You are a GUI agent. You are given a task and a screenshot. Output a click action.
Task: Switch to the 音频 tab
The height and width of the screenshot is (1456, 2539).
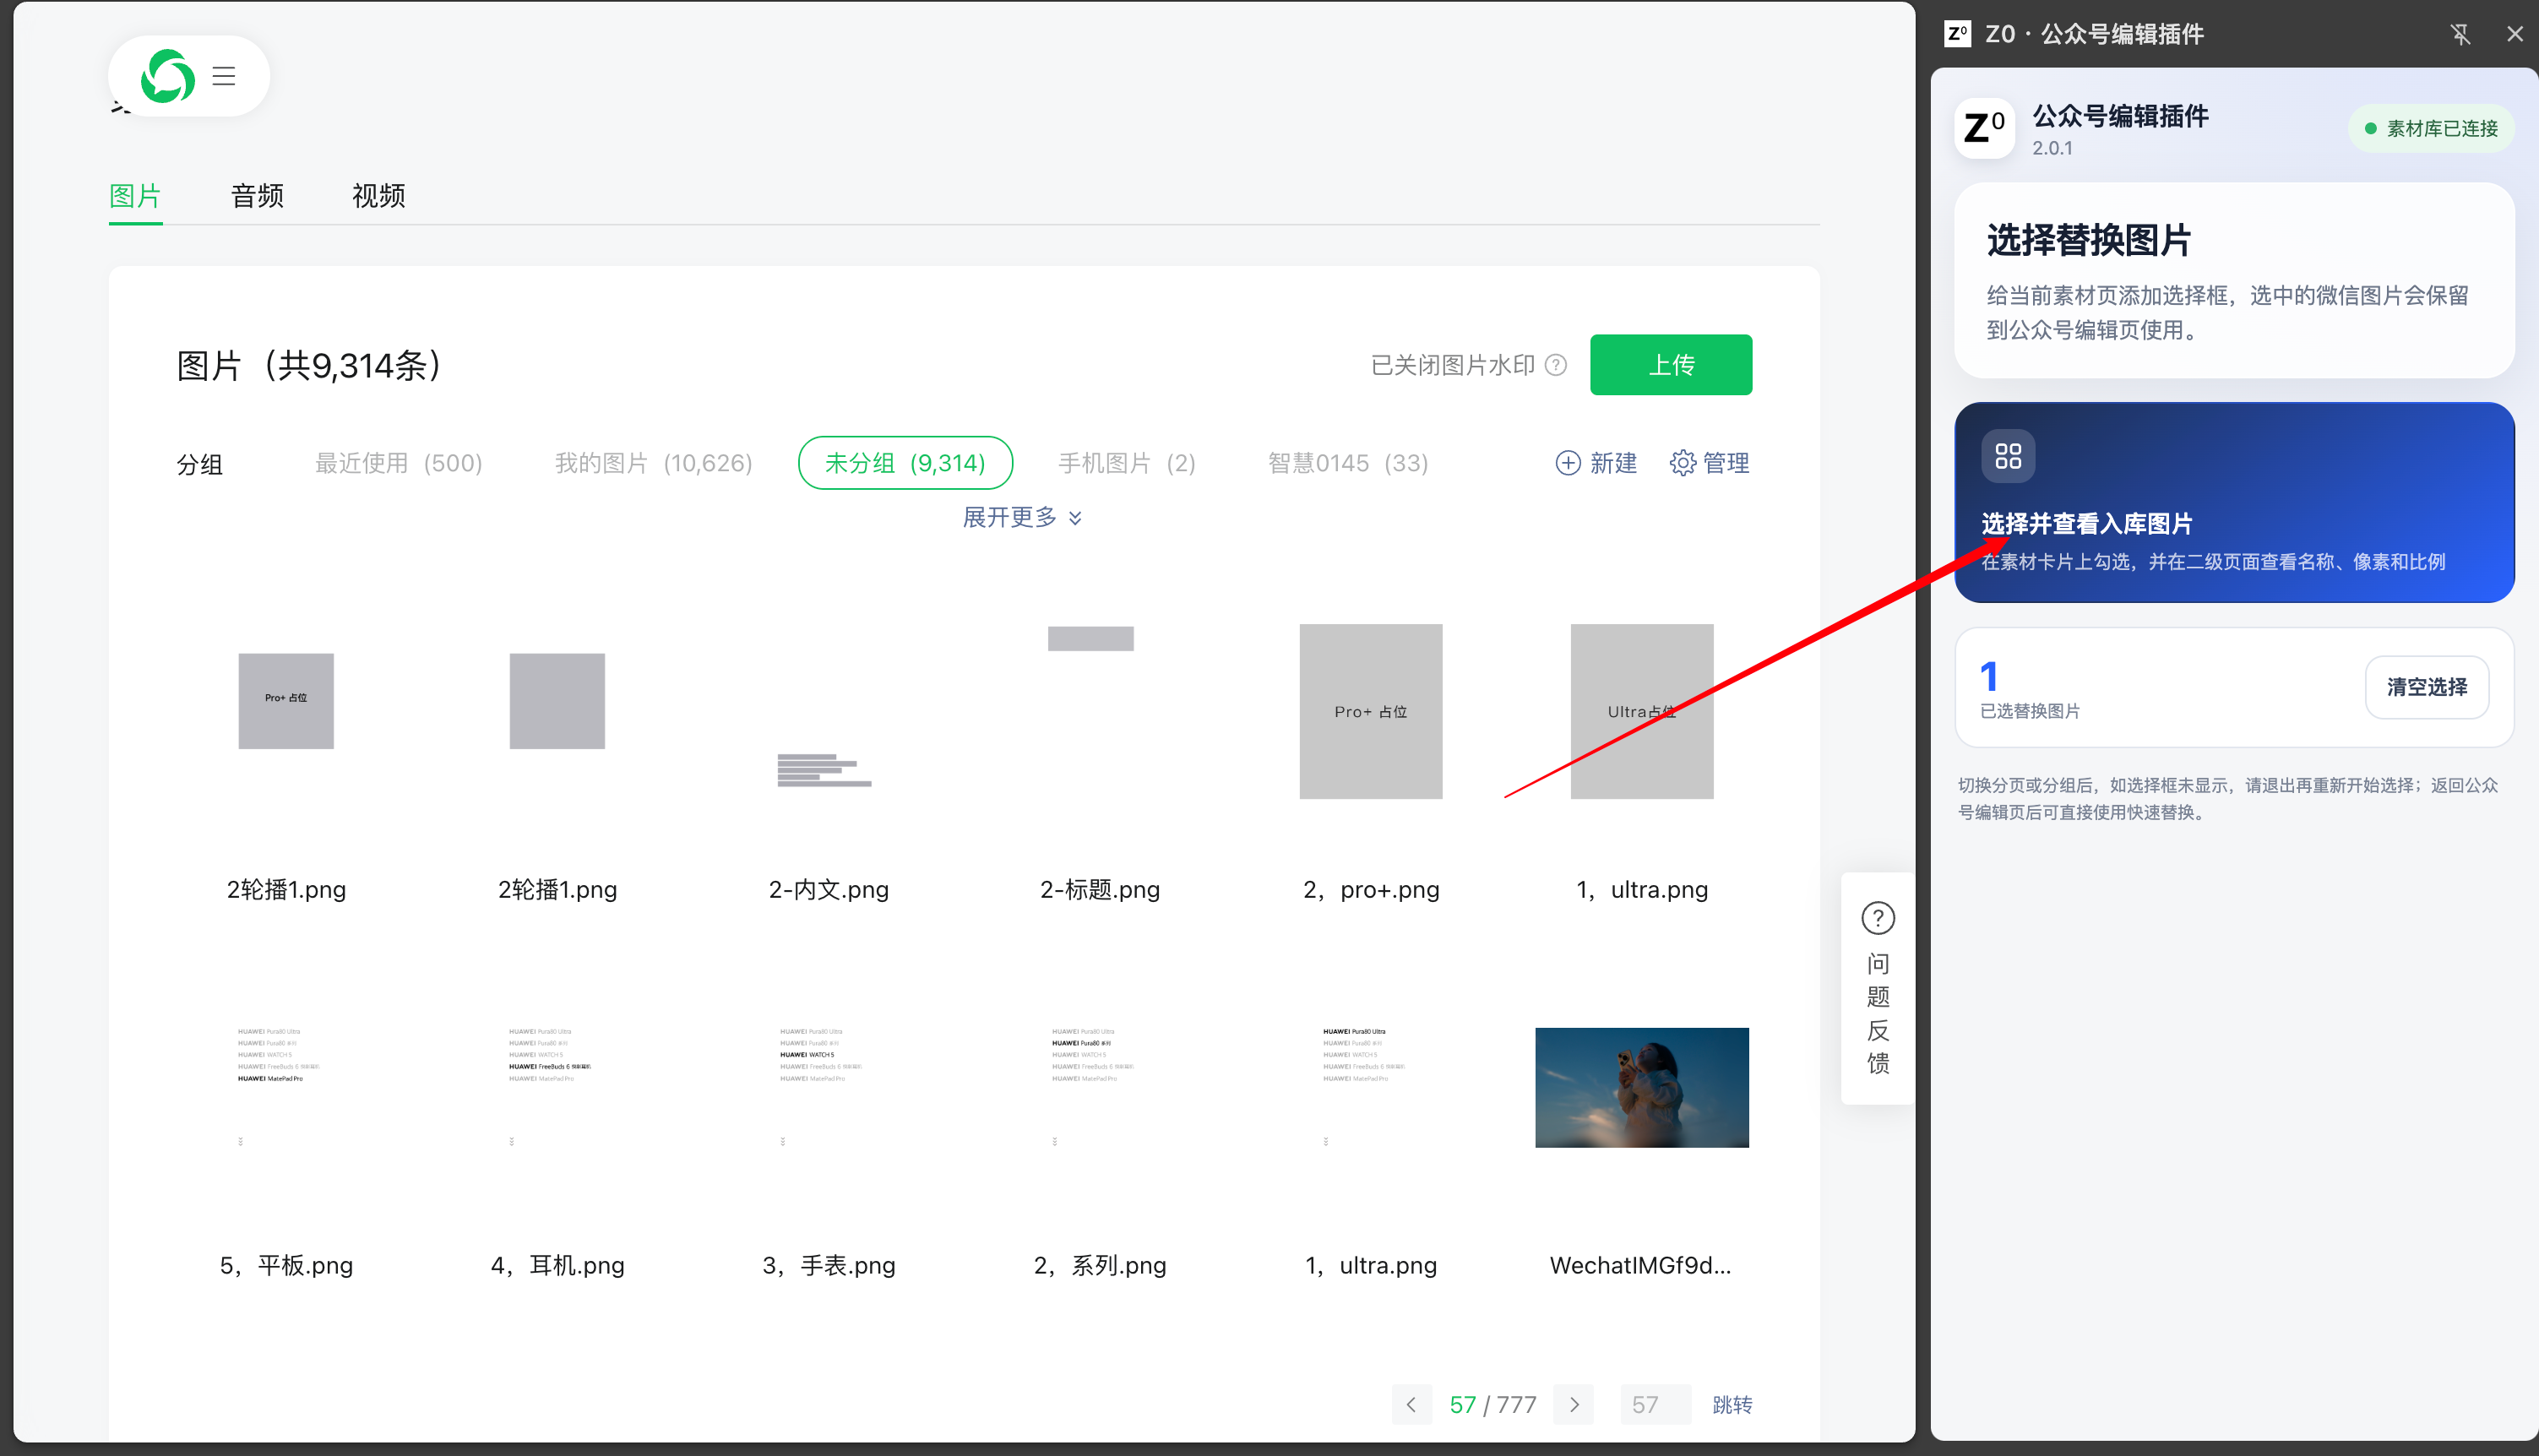pos(257,196)
